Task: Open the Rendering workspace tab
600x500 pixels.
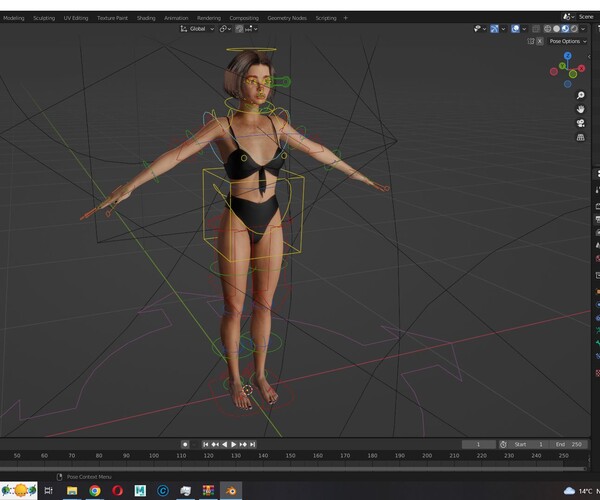Action: pos(209,18)
